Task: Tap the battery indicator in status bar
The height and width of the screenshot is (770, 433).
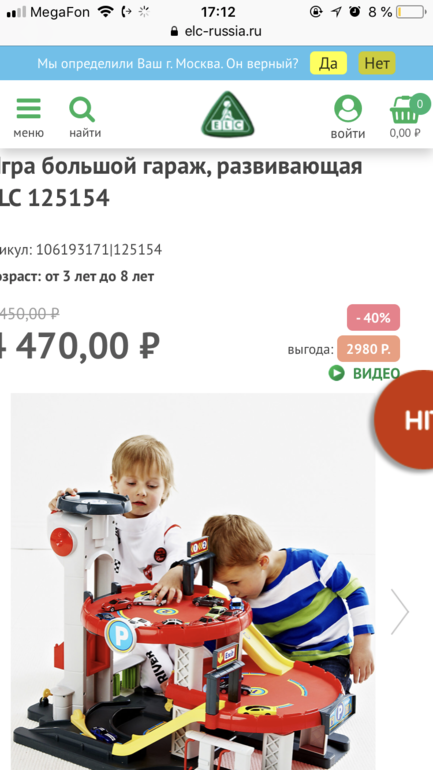Action: point(411,12)
